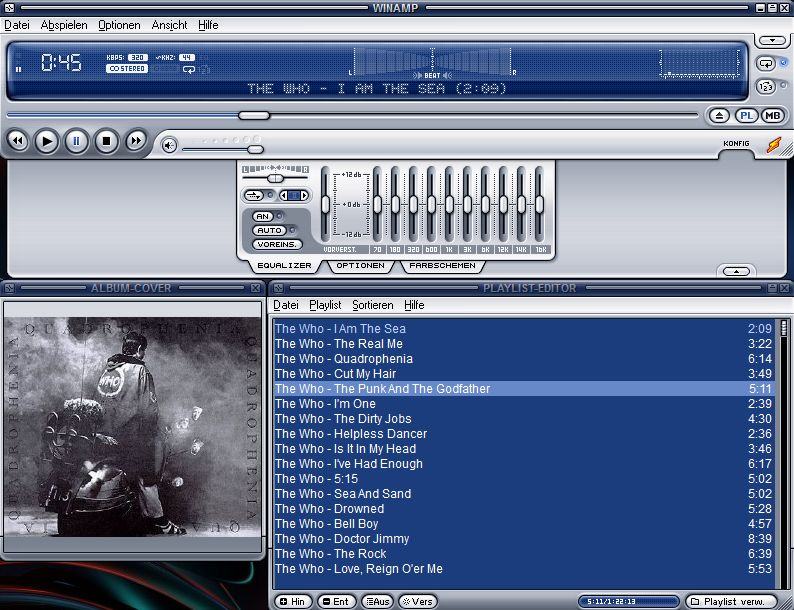Click the Vers (misc) playlist button
794x610 pixels.
tap(418, 601)
